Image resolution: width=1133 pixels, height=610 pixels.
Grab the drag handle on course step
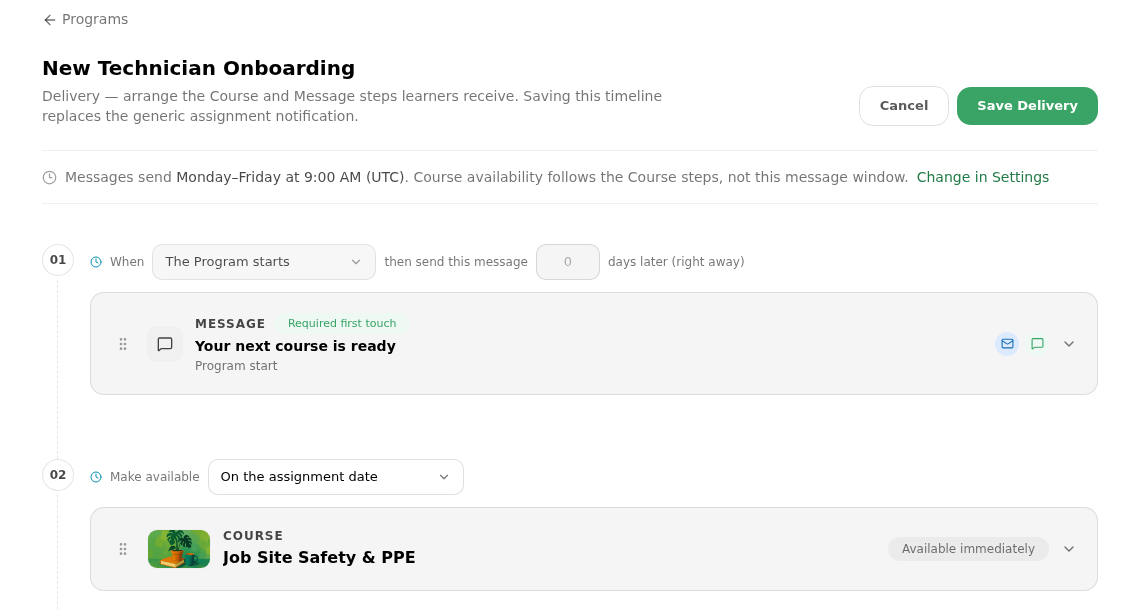coord(123,549)
